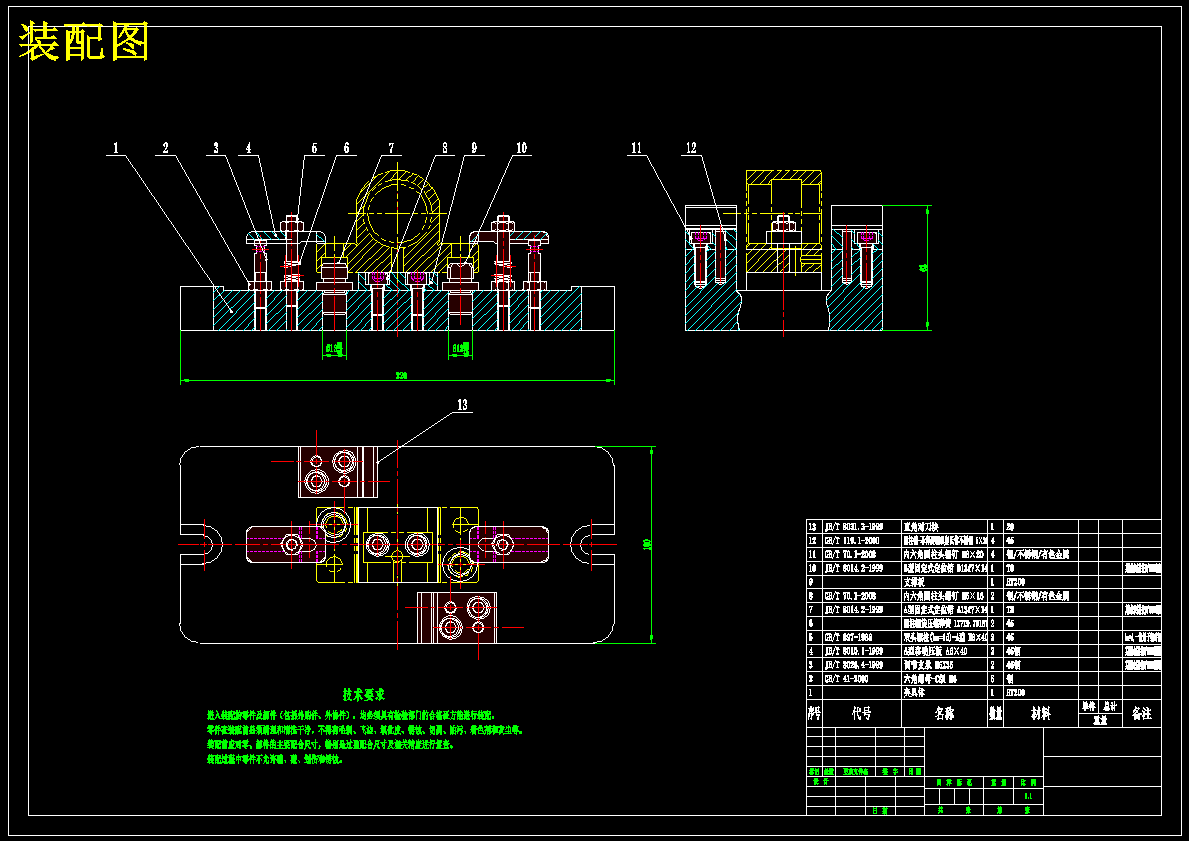Click JB/T 8014.2-1999 in parts list row 7

(854, 610)
